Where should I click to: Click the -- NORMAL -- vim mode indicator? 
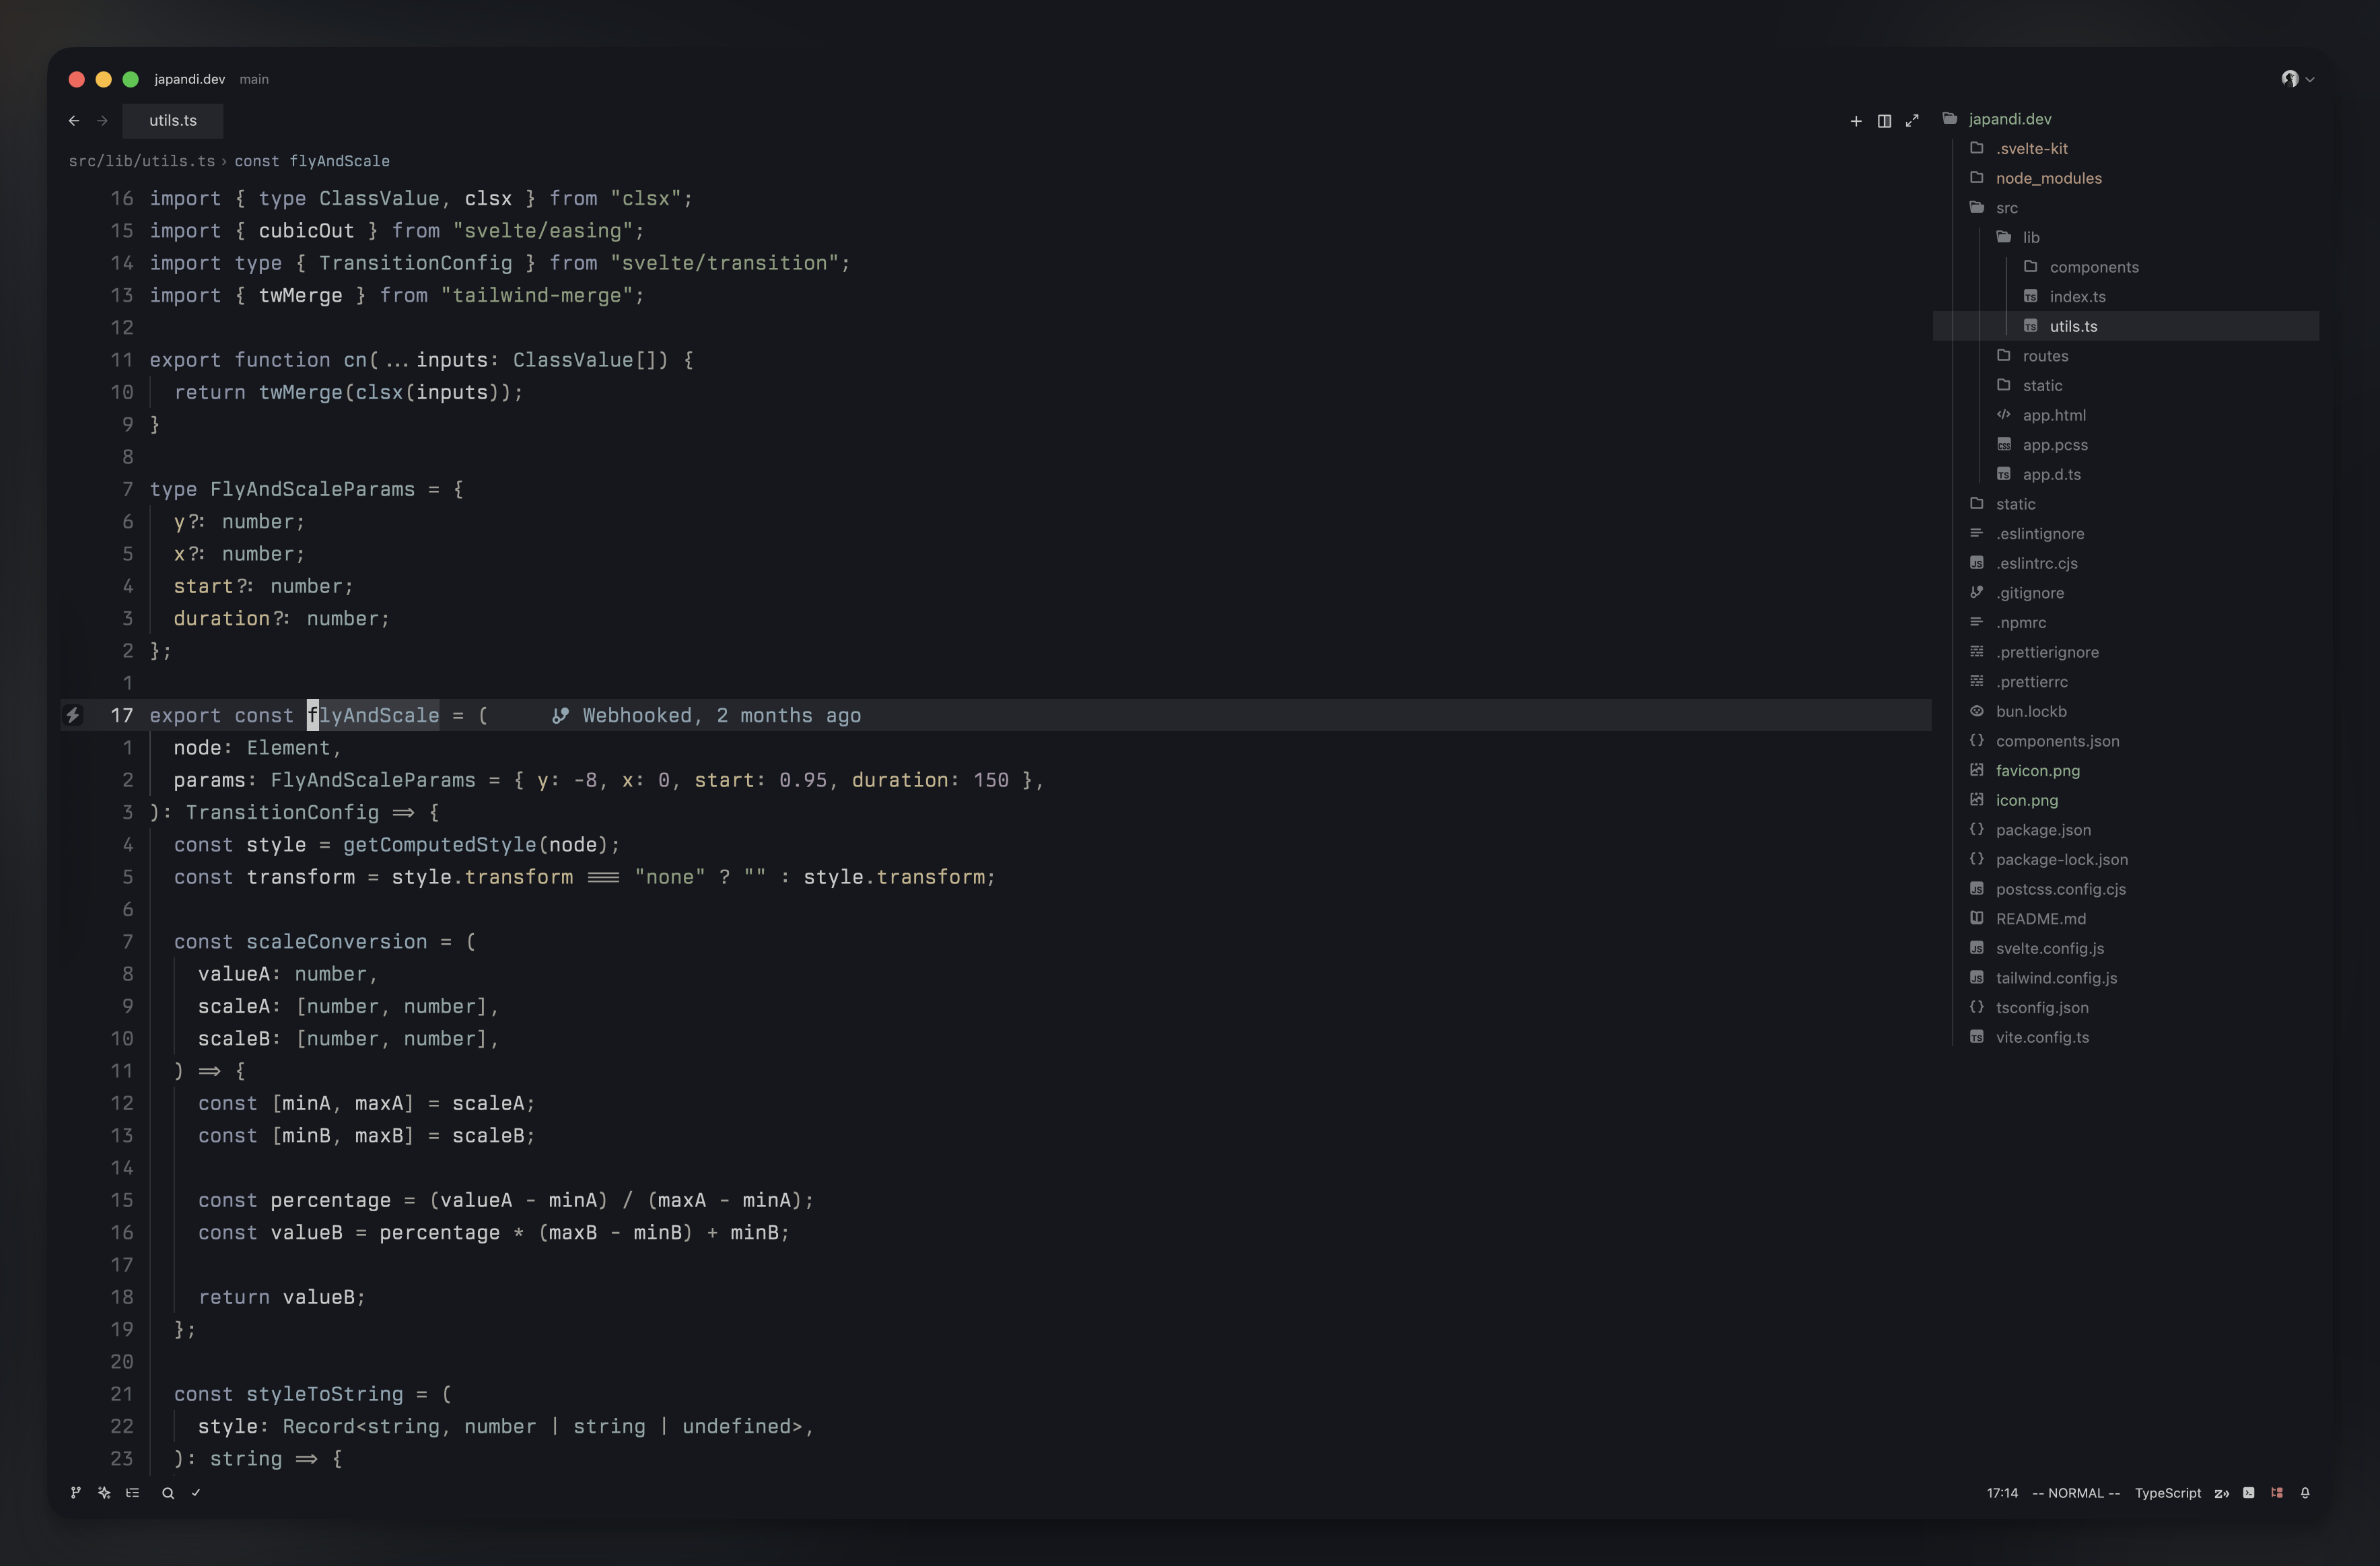click(x=2076, y=1493)
